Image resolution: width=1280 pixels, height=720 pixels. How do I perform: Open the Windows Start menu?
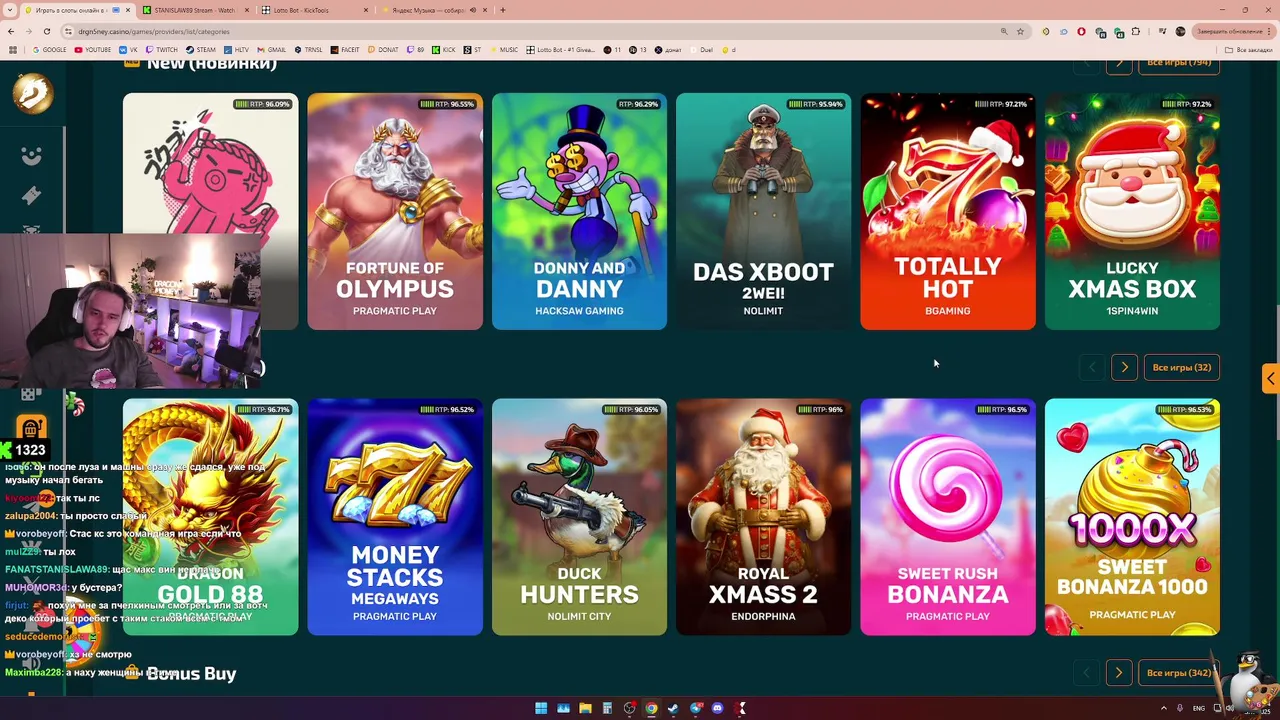(541, 708)
